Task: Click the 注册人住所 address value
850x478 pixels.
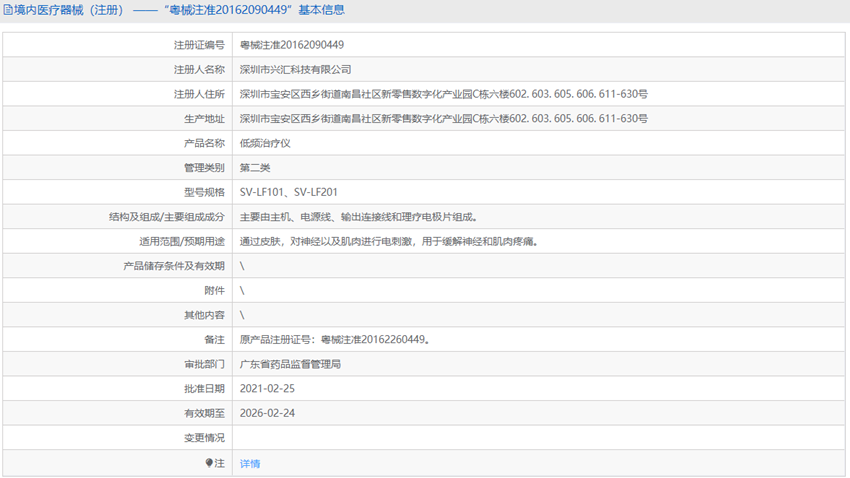Action: pos(443,94)
